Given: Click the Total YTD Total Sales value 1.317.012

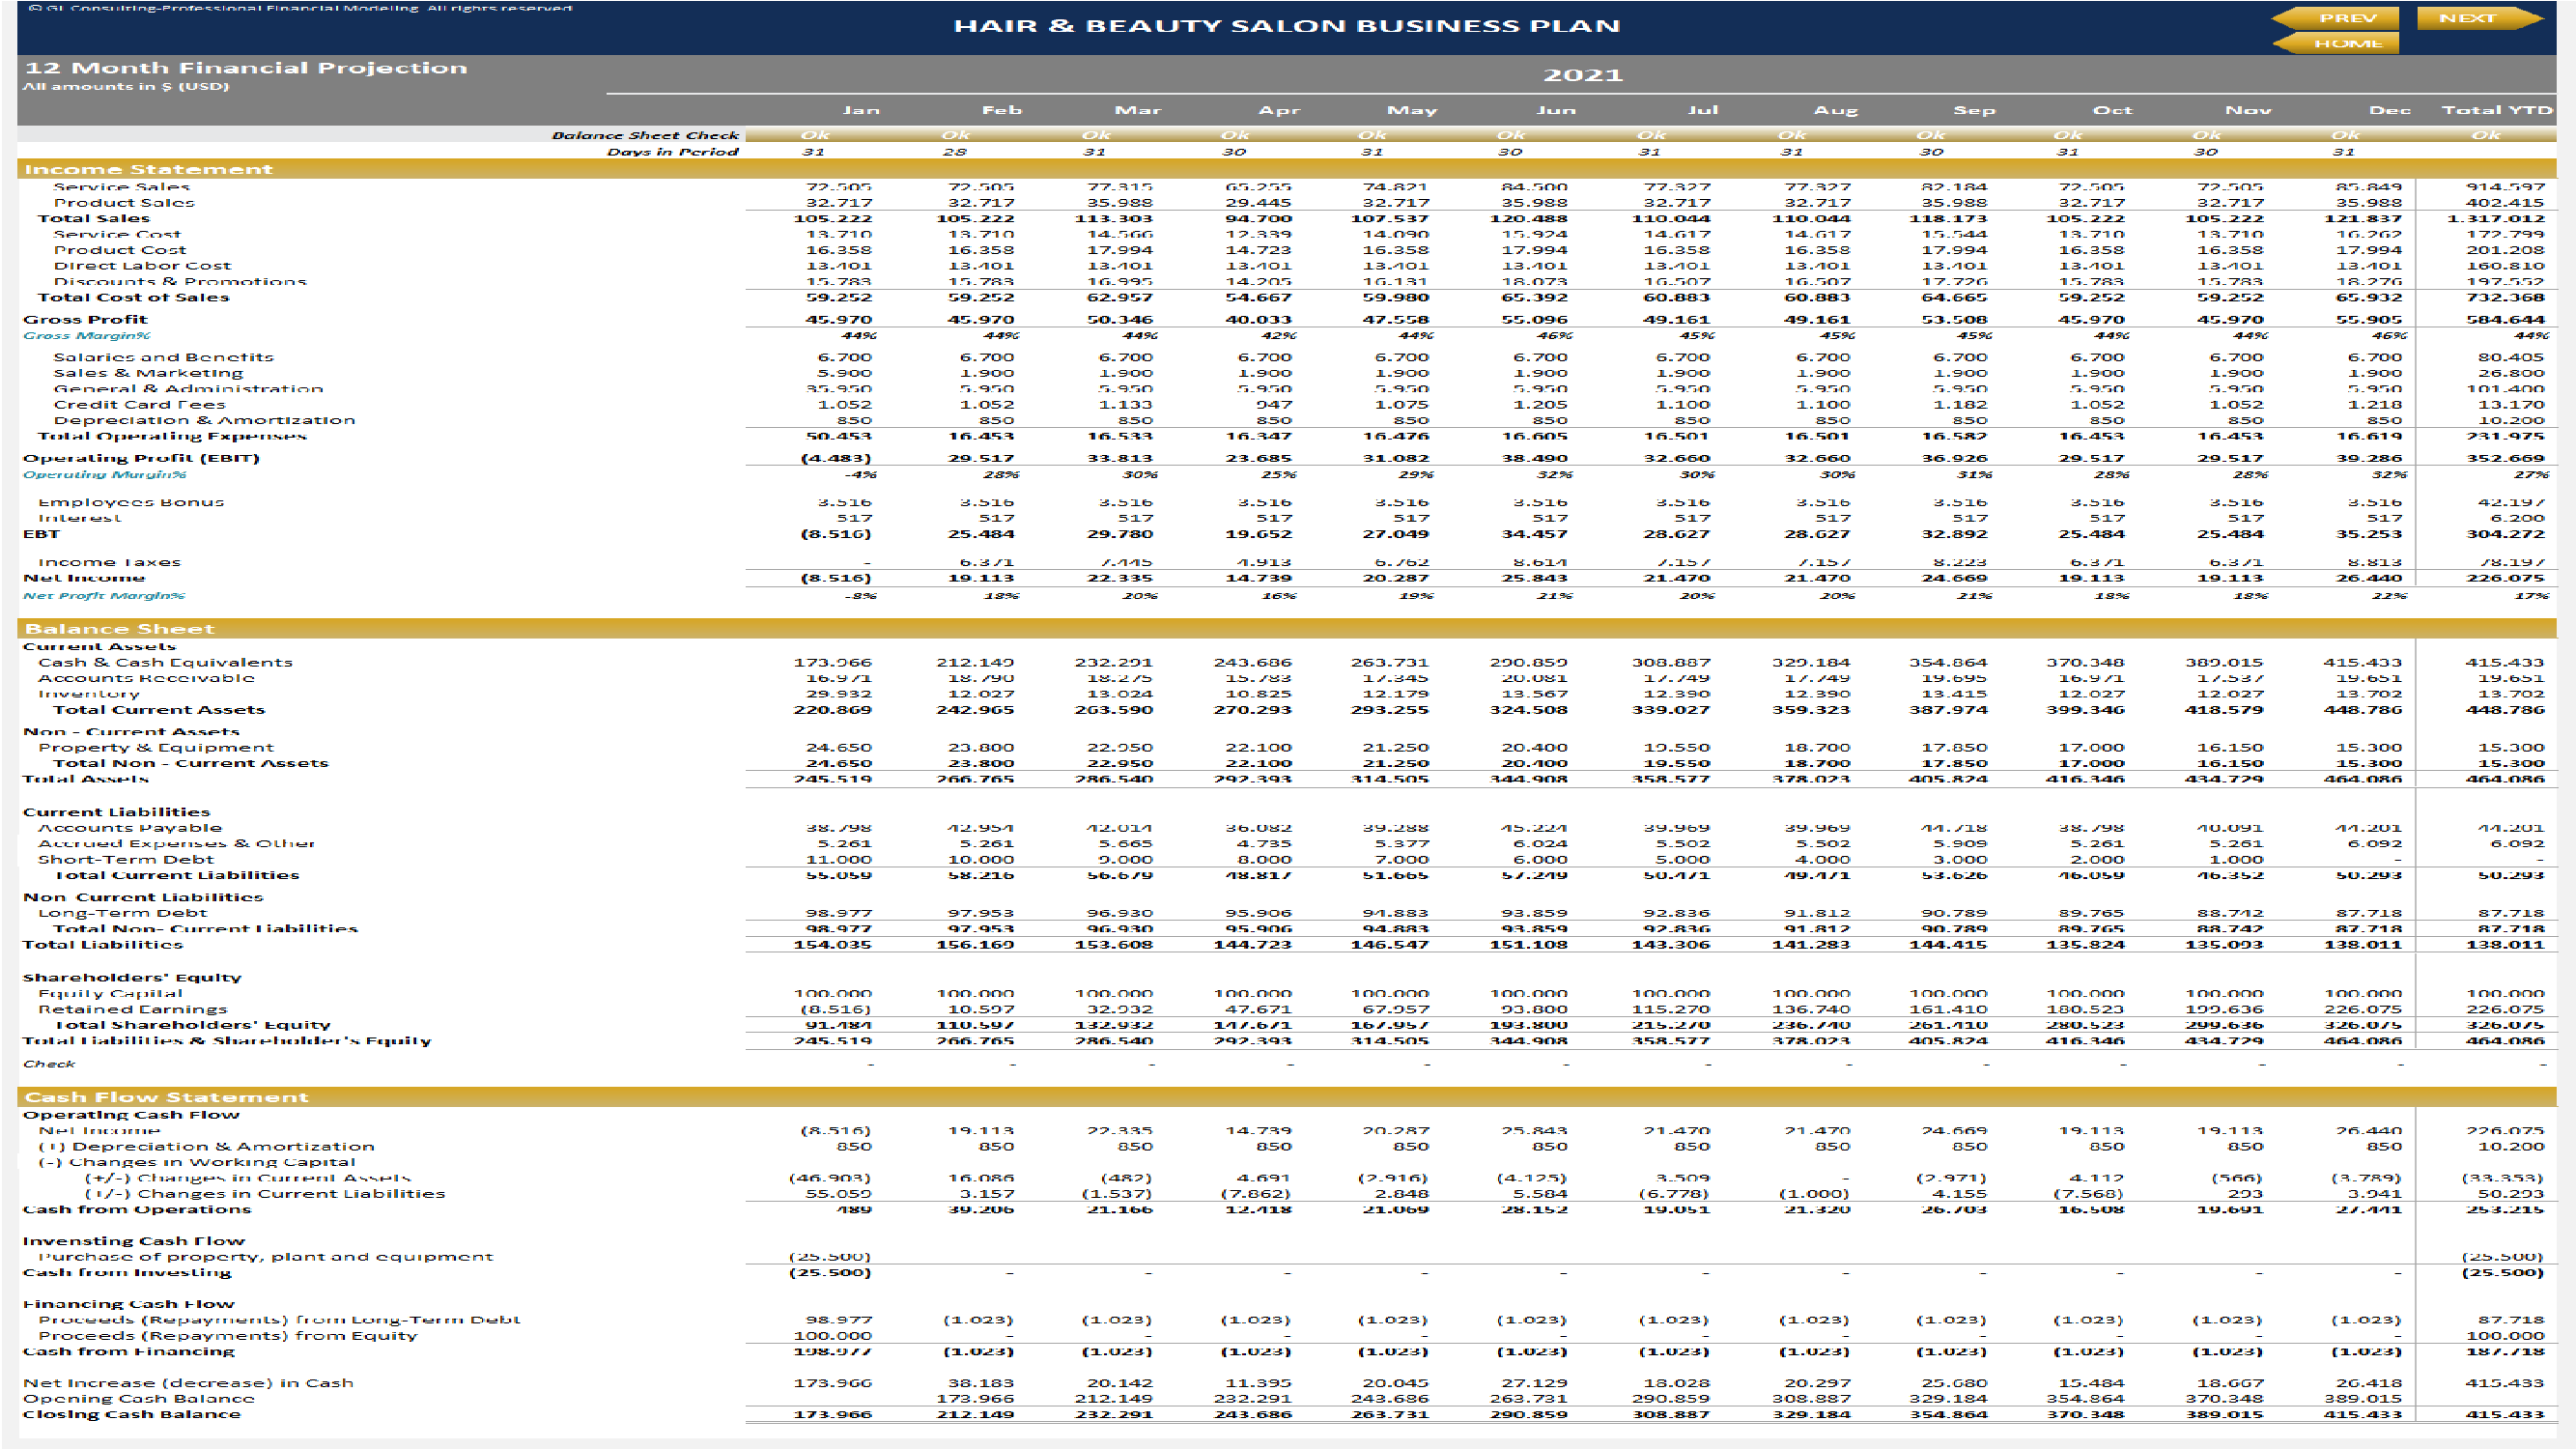Looking at the screenshot, I should coord(2496,218).
